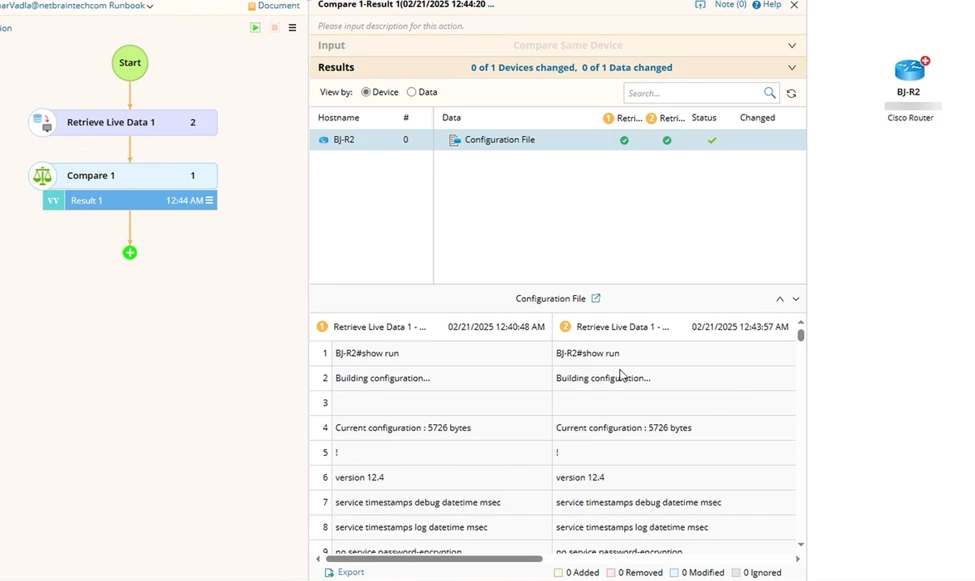Refresh the results list

pyautogui.click(x=791, y=93)
